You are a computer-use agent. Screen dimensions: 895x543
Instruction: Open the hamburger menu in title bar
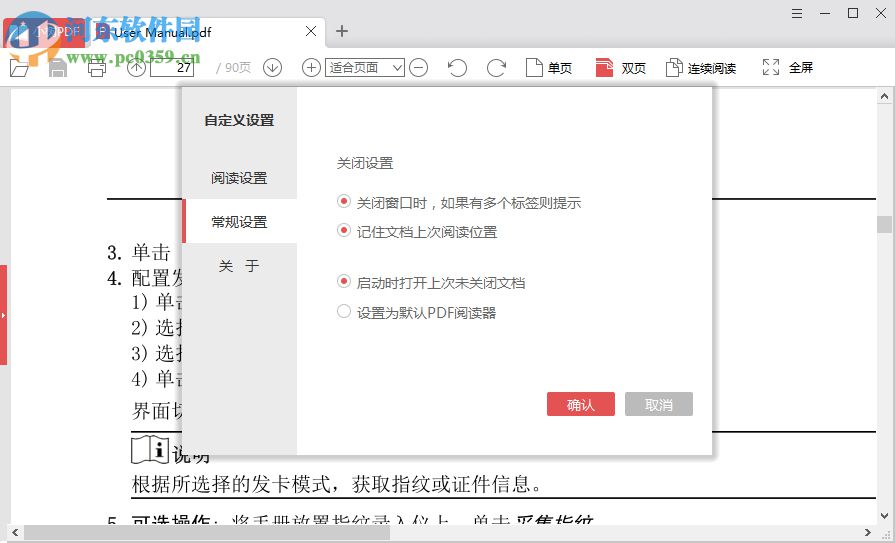797,13
